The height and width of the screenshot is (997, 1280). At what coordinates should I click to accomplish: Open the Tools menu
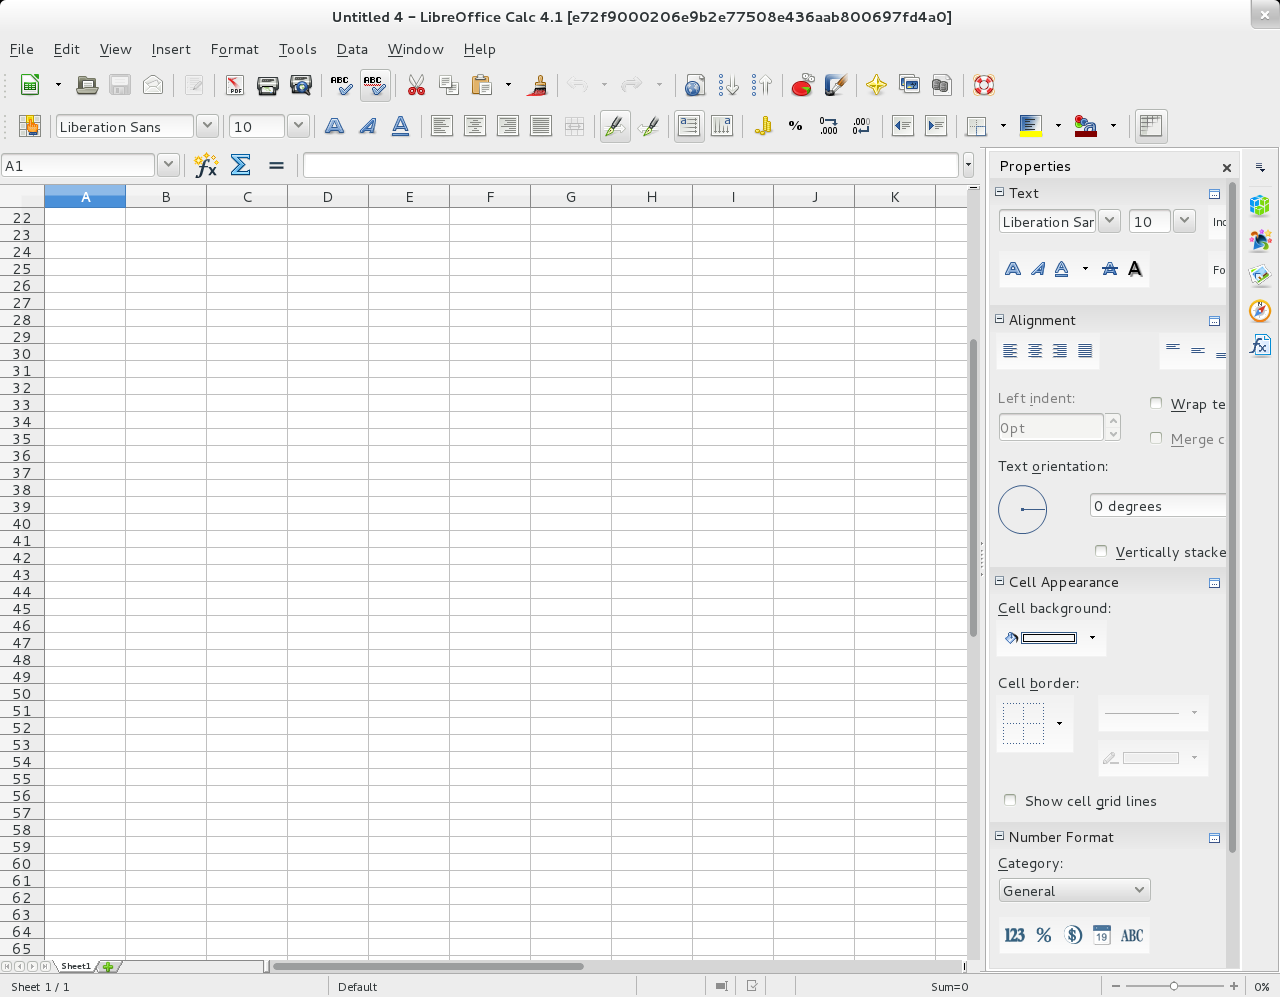297,49
